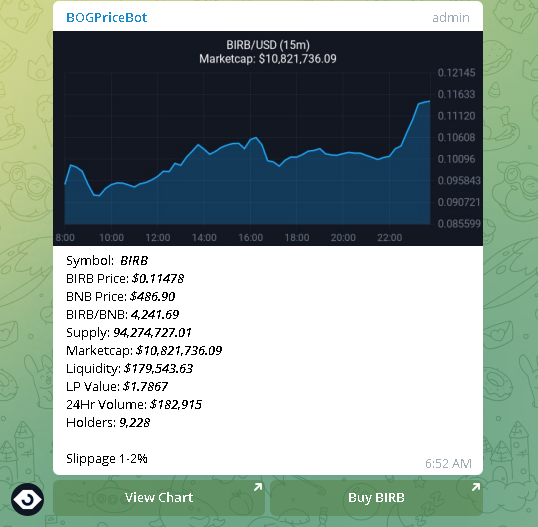This screenshot has width=538, height=527.
Task: Click the 6:52 AM message timestamp
Action: click(x=448, y=464)
